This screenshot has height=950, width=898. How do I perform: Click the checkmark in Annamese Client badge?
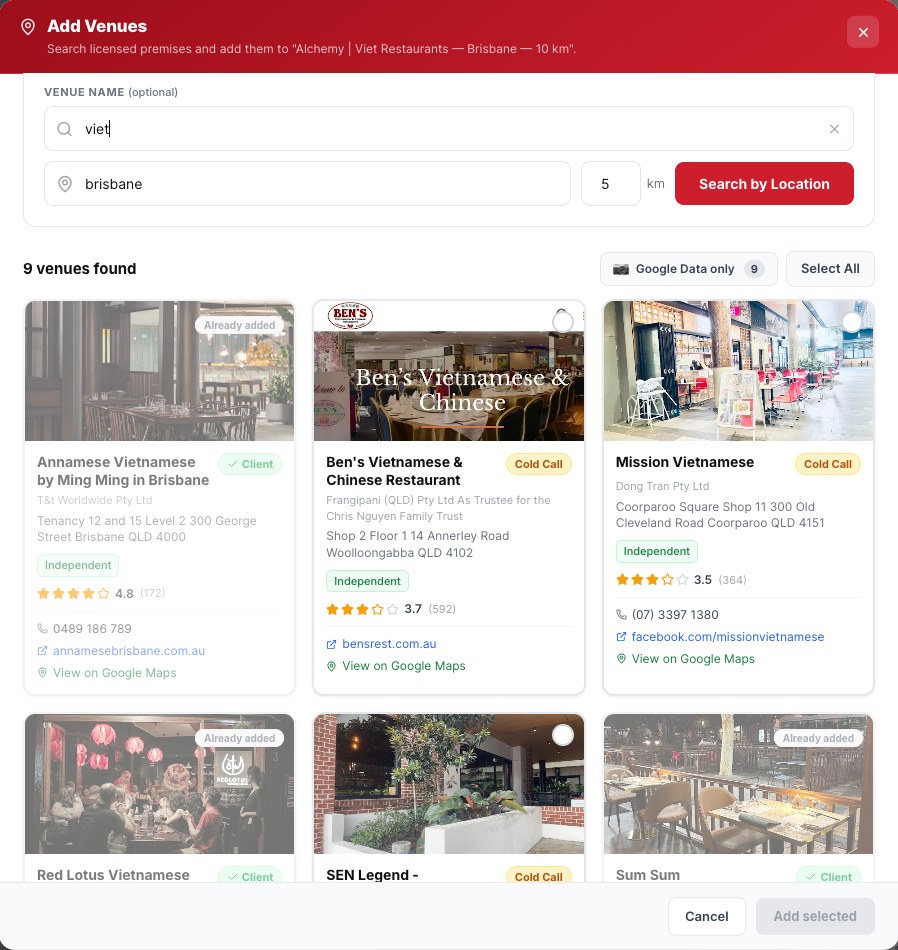(x=232, y=464)
